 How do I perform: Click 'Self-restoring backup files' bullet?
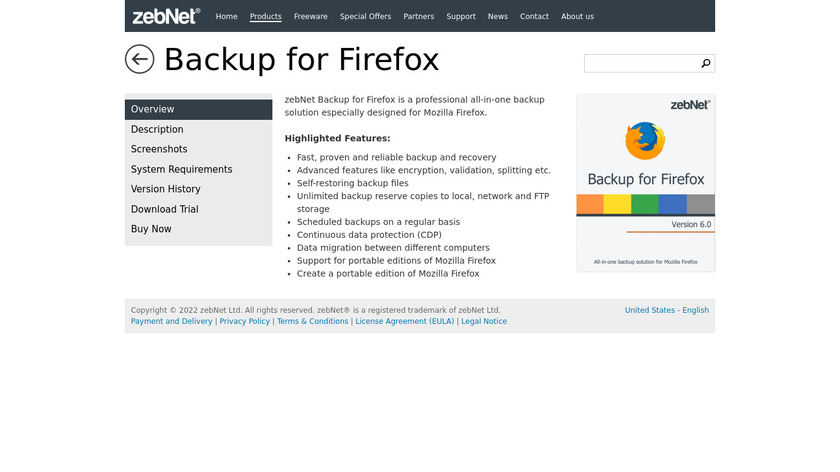click(352, 183)
